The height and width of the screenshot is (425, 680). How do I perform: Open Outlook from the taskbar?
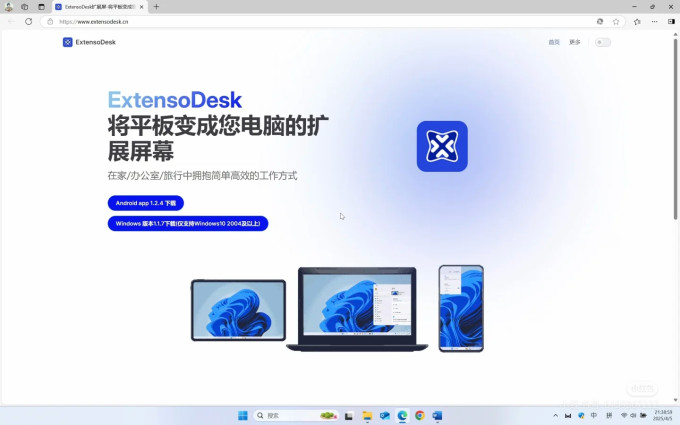coord(385,415)
